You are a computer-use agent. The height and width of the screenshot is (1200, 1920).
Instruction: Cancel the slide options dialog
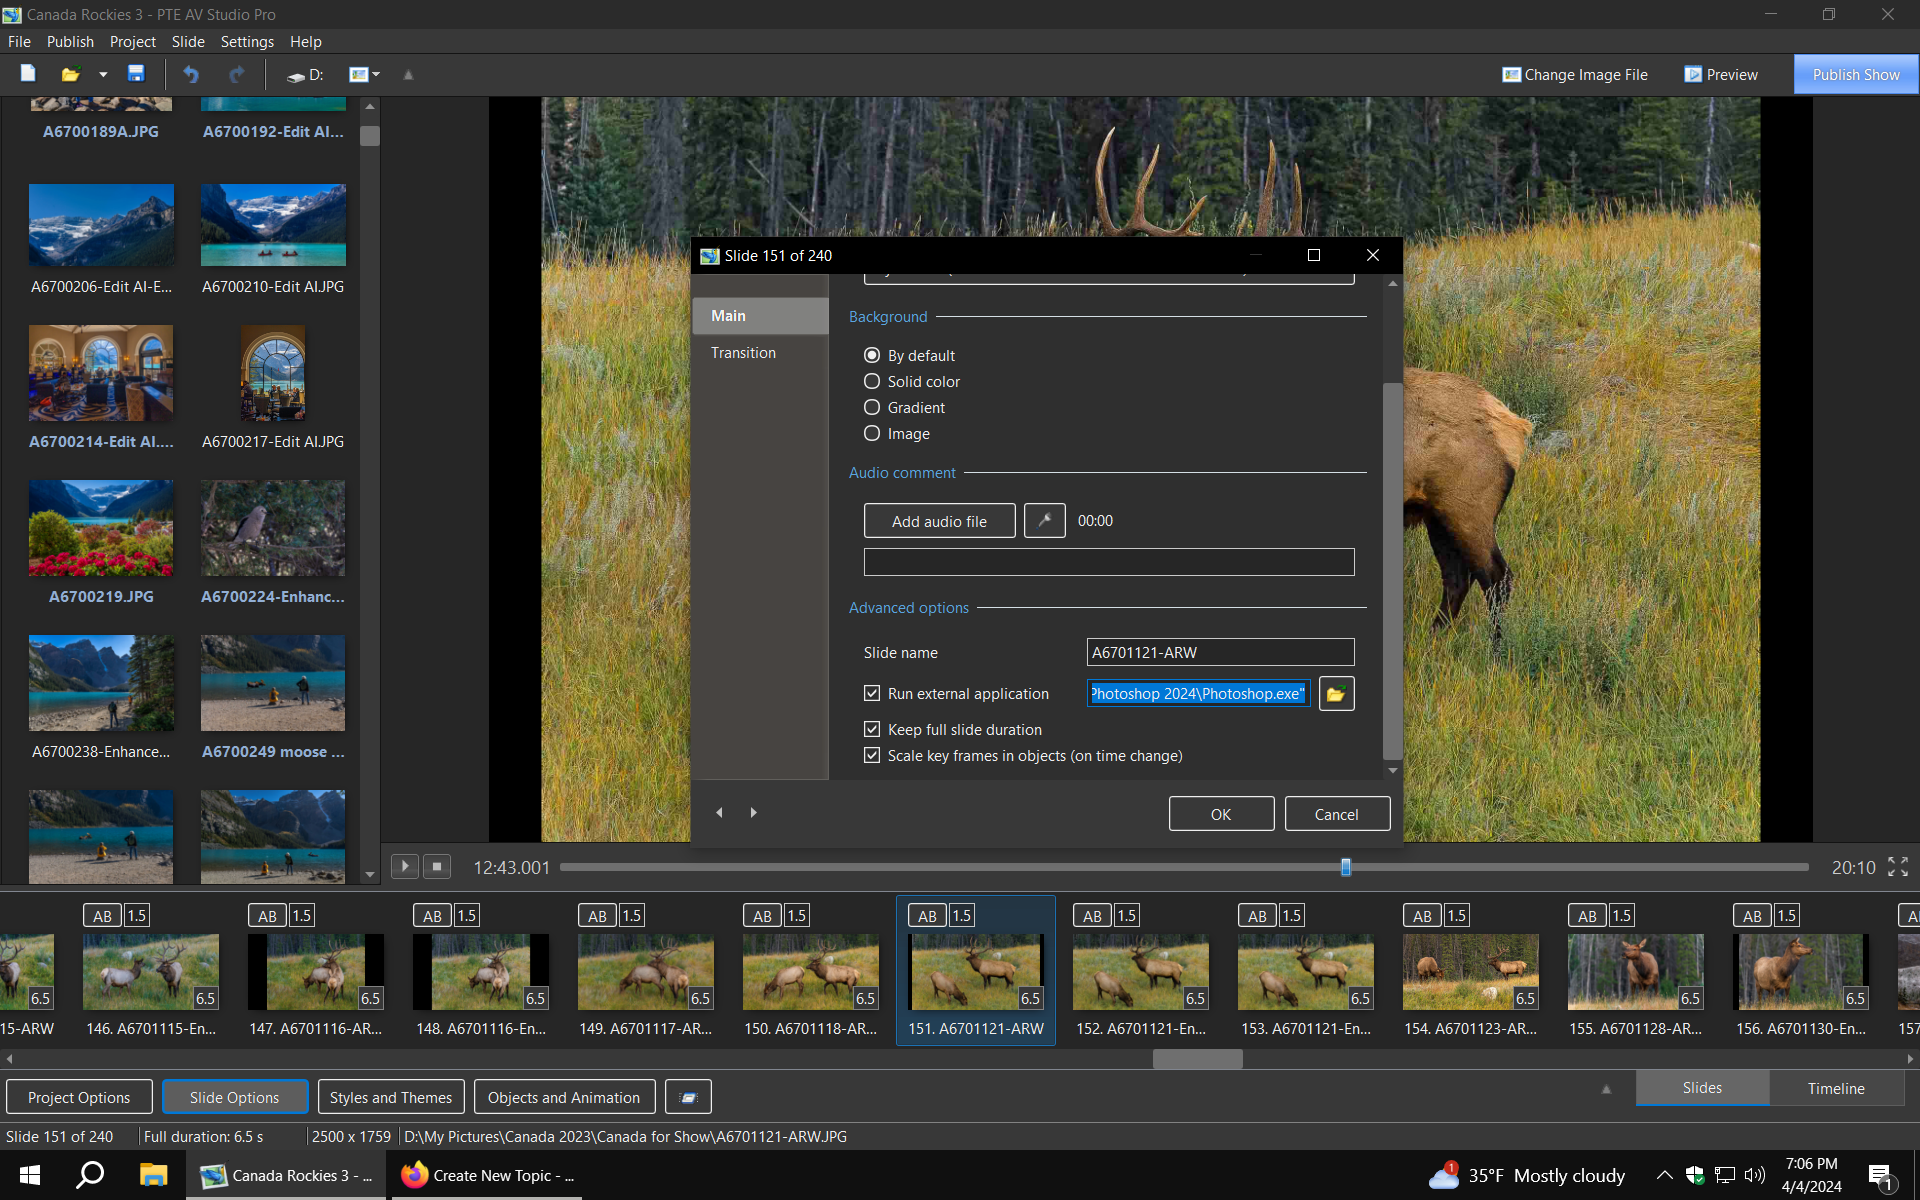[x=1337, y=814]
